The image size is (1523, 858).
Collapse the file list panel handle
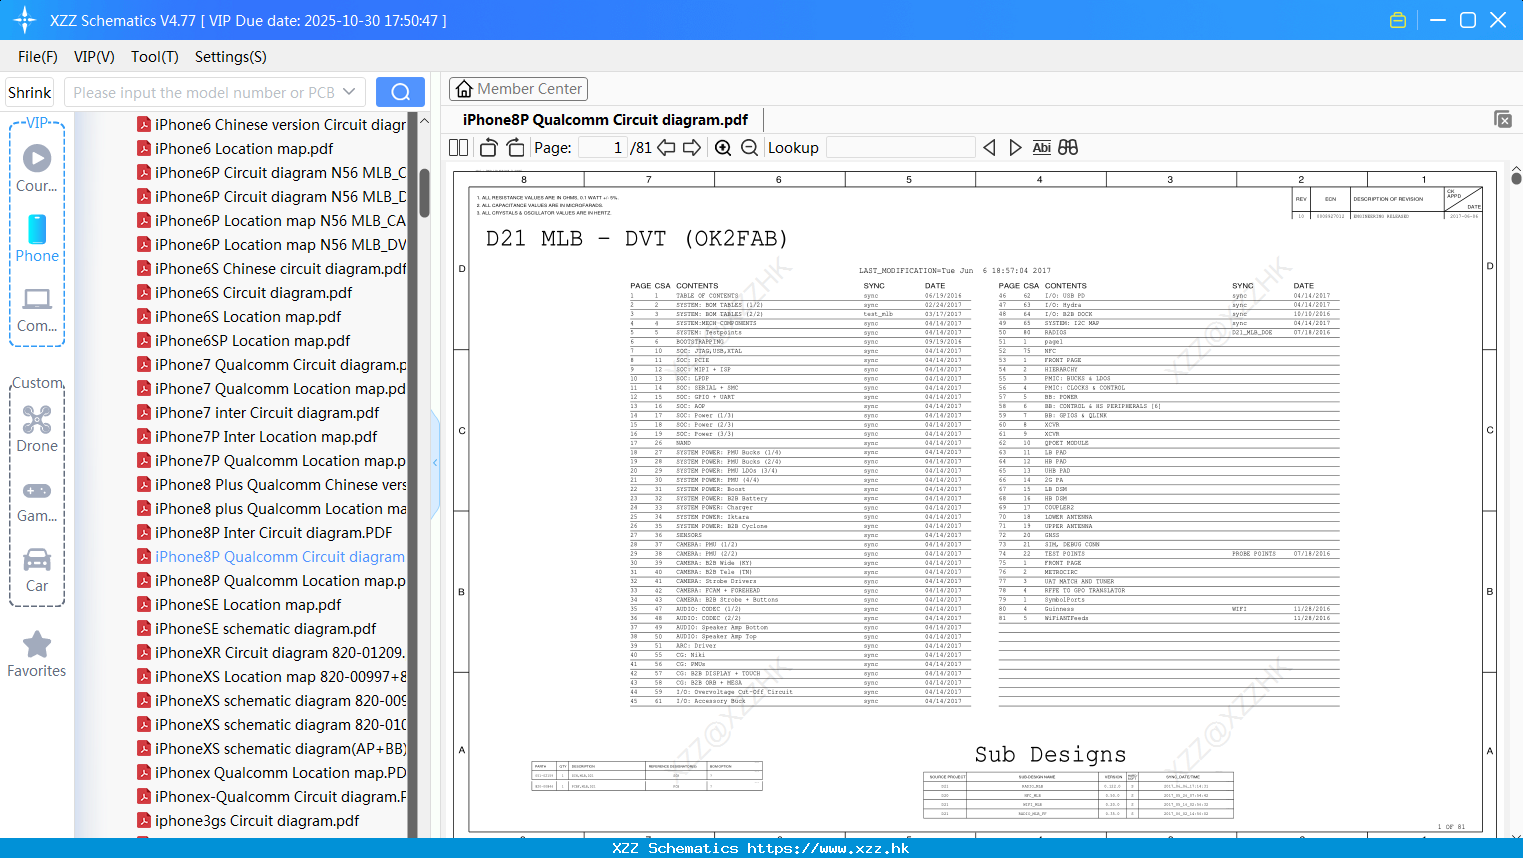point(435,463)
